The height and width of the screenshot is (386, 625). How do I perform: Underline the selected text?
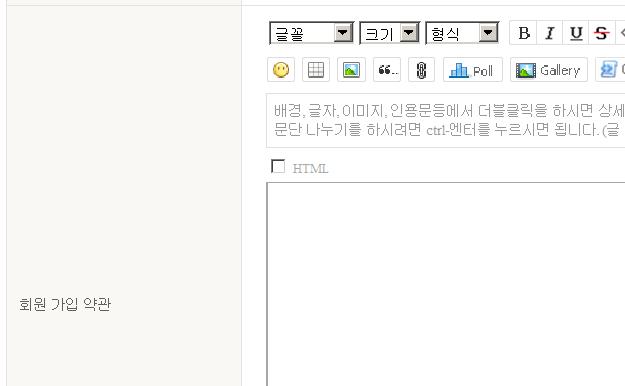pos(576,33)
